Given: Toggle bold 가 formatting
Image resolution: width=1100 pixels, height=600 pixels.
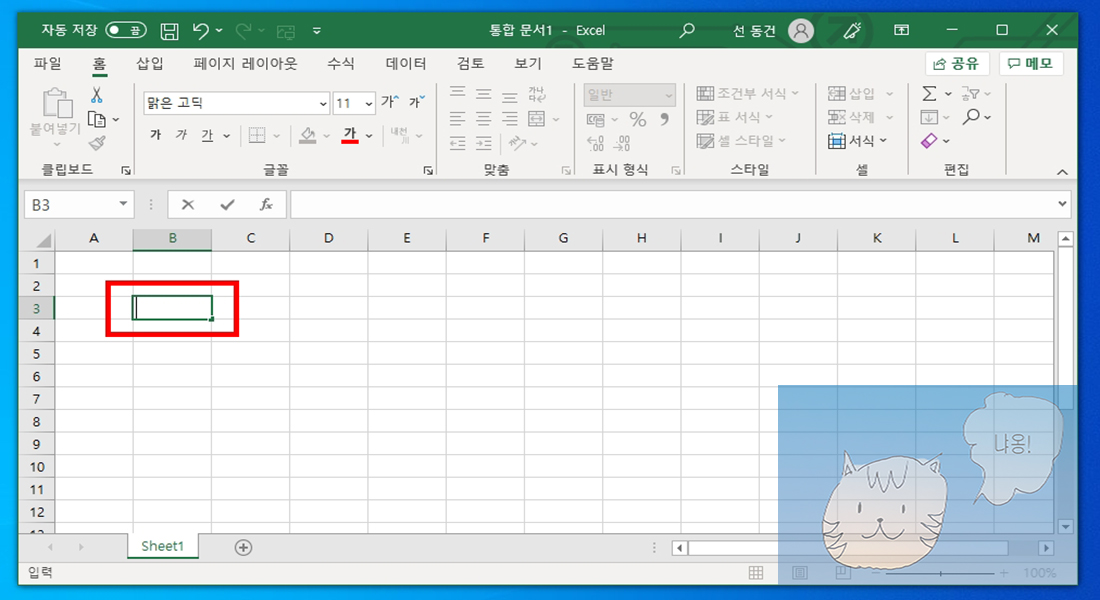Looking at the screenshot, I should coord(155,135).
